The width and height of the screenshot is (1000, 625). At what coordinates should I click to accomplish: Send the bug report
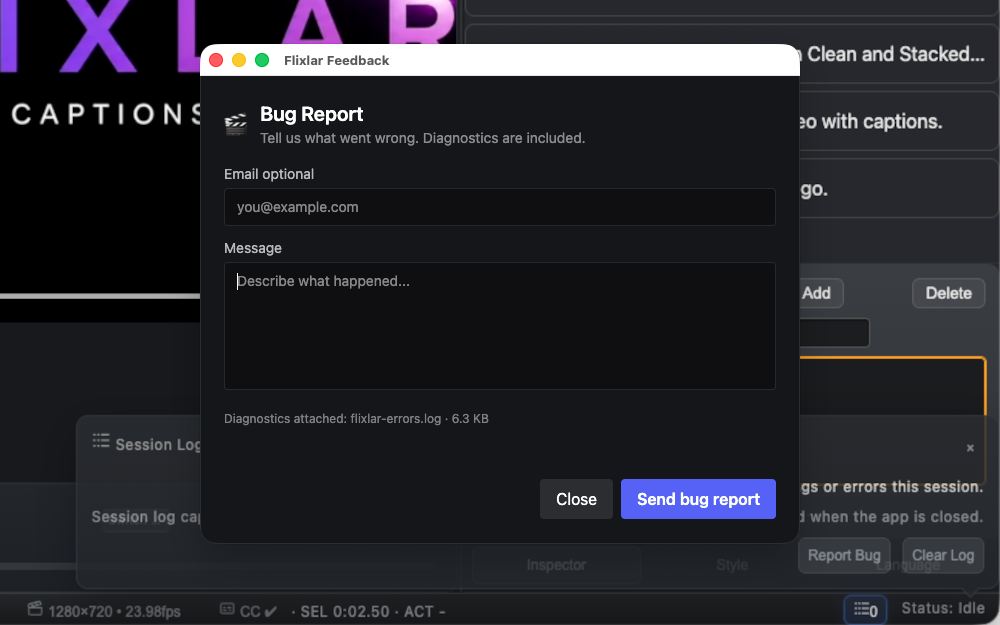[x=698, y=499]
